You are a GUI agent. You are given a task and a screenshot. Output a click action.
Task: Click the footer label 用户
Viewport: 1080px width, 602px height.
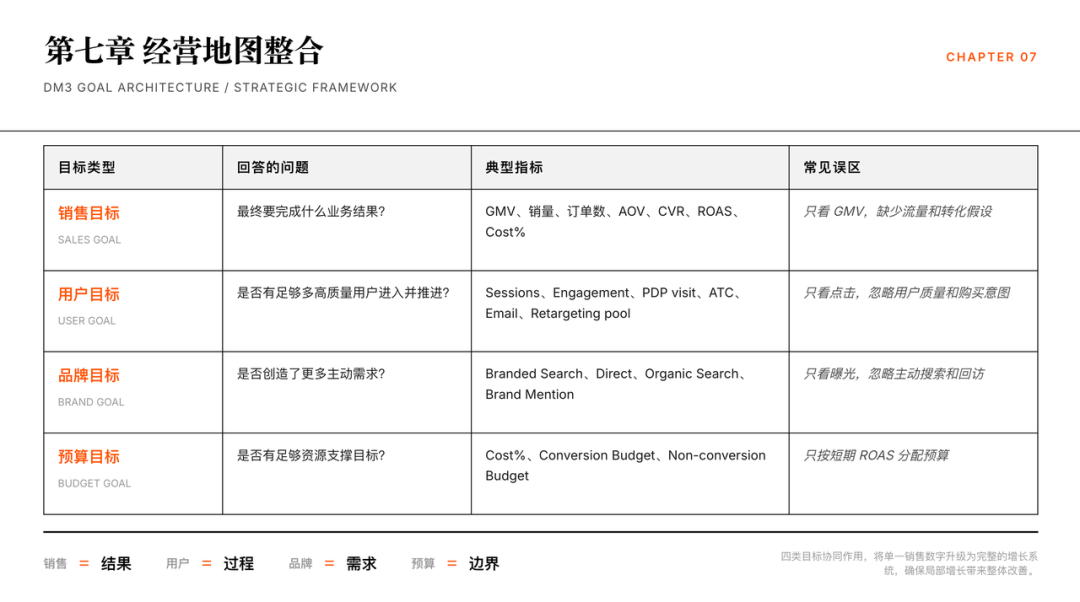click(178, 564)
